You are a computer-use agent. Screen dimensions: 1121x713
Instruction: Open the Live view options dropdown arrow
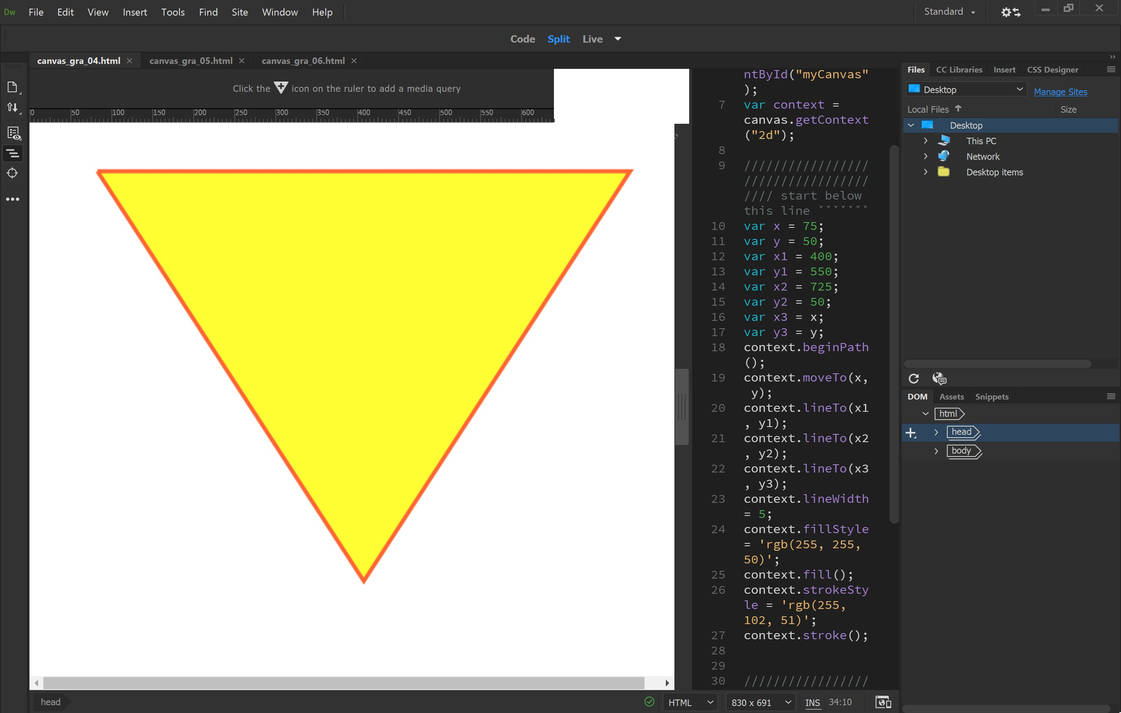tap(618, 39)
